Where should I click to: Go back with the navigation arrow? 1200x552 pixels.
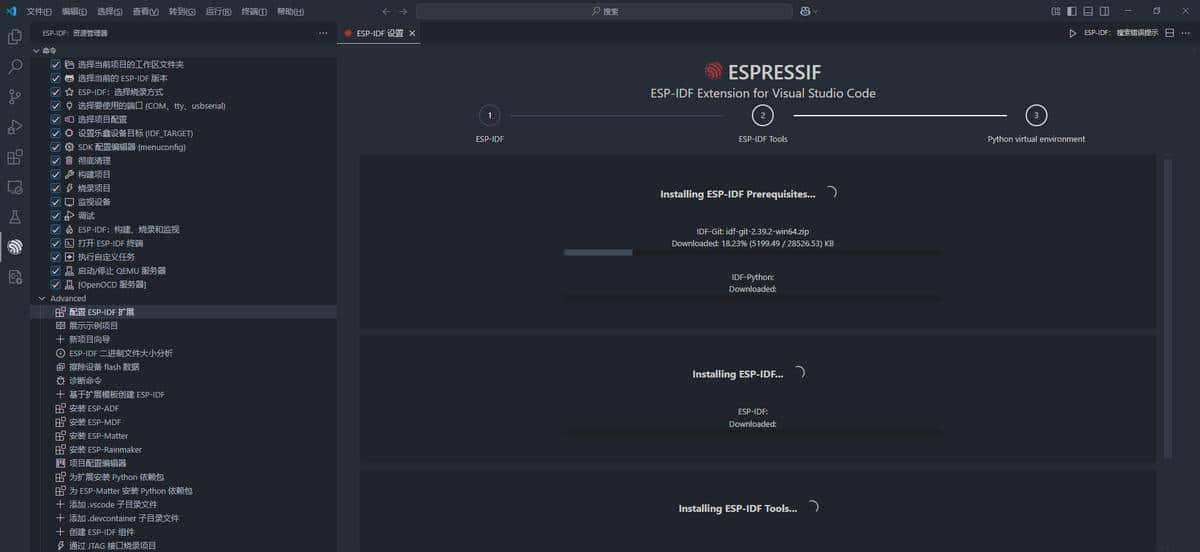pos(388,11)
